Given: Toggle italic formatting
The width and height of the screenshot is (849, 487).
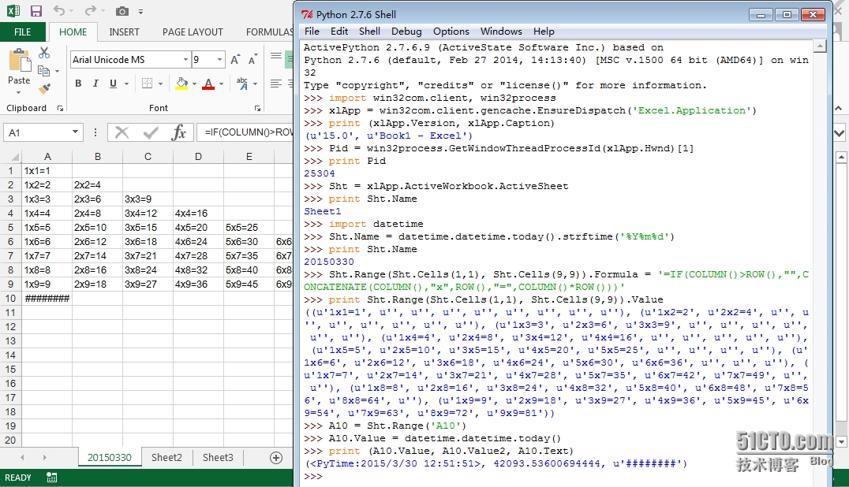Looking at the screenshot, I should 95,83.
